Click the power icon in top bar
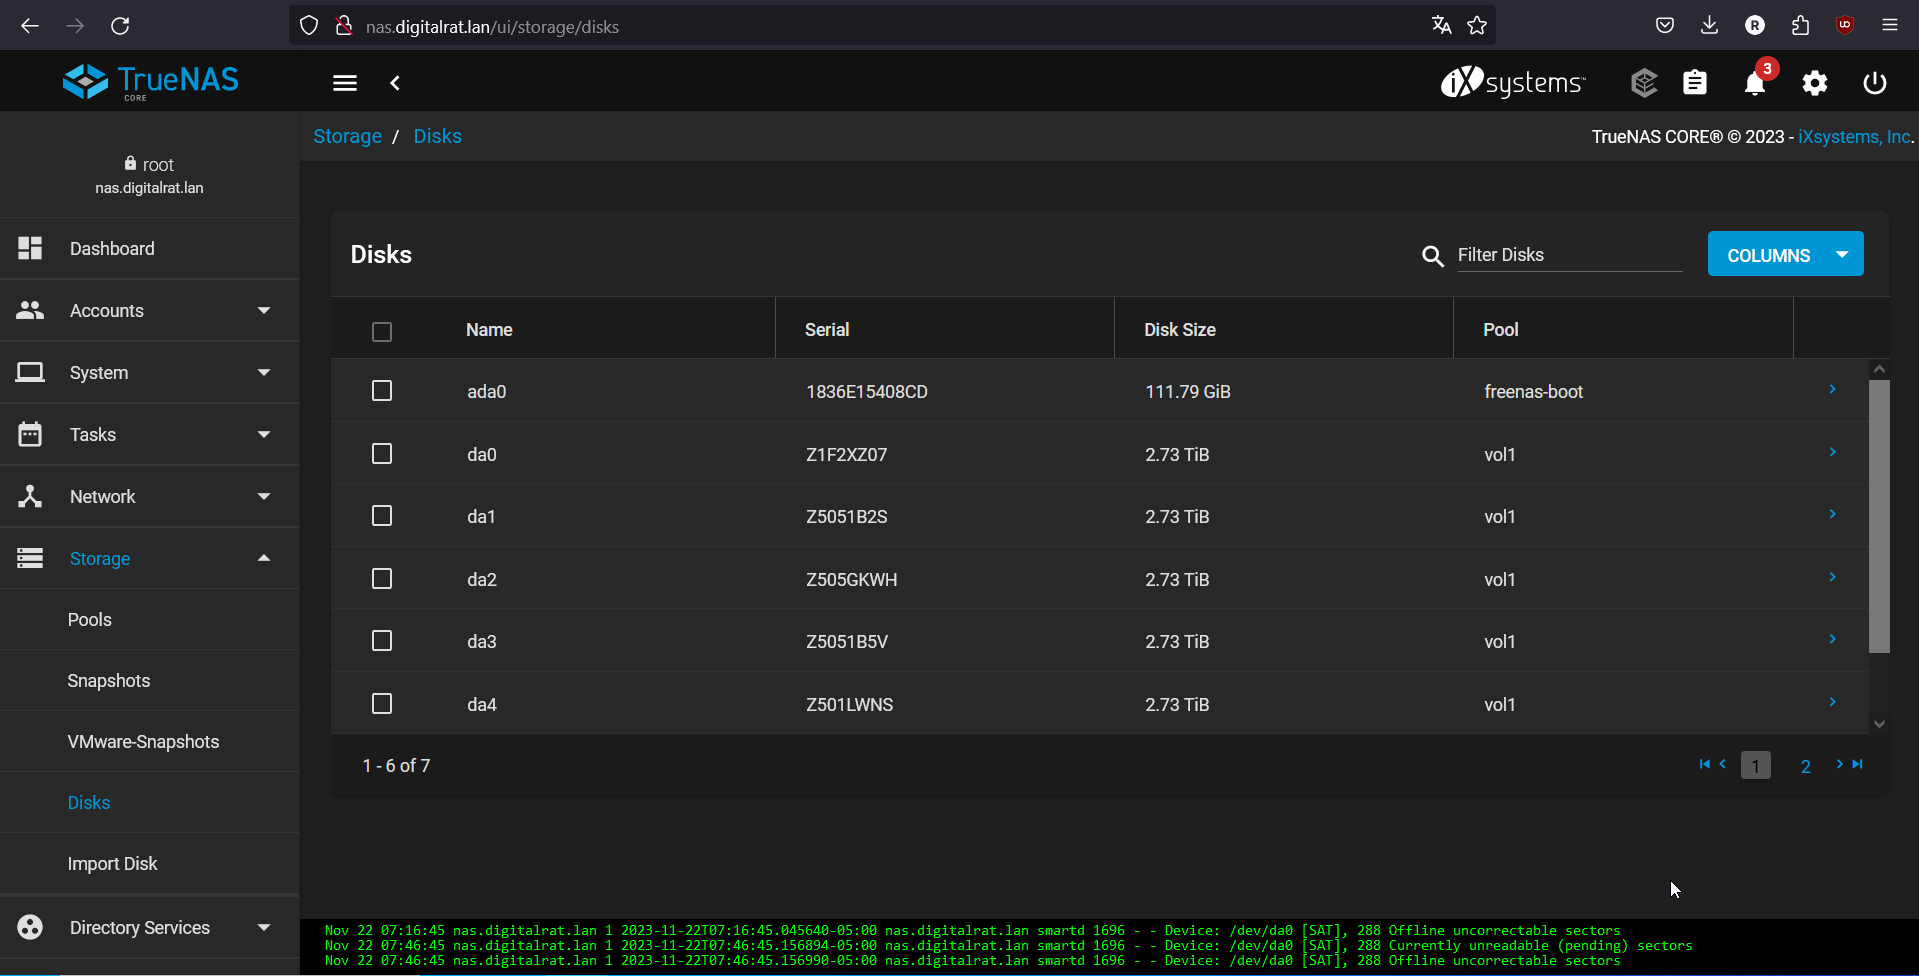 click(1874, 84)
